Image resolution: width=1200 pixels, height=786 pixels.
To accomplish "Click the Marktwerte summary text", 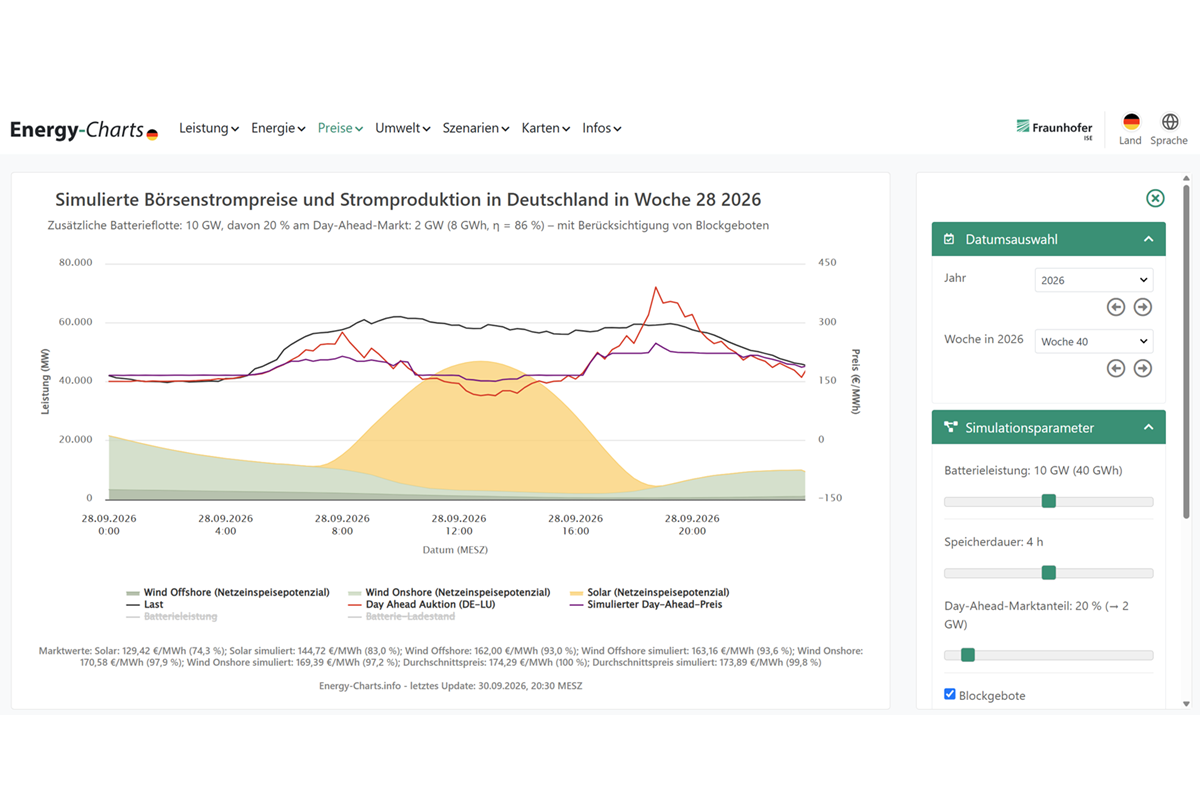I will pos(450,656).
